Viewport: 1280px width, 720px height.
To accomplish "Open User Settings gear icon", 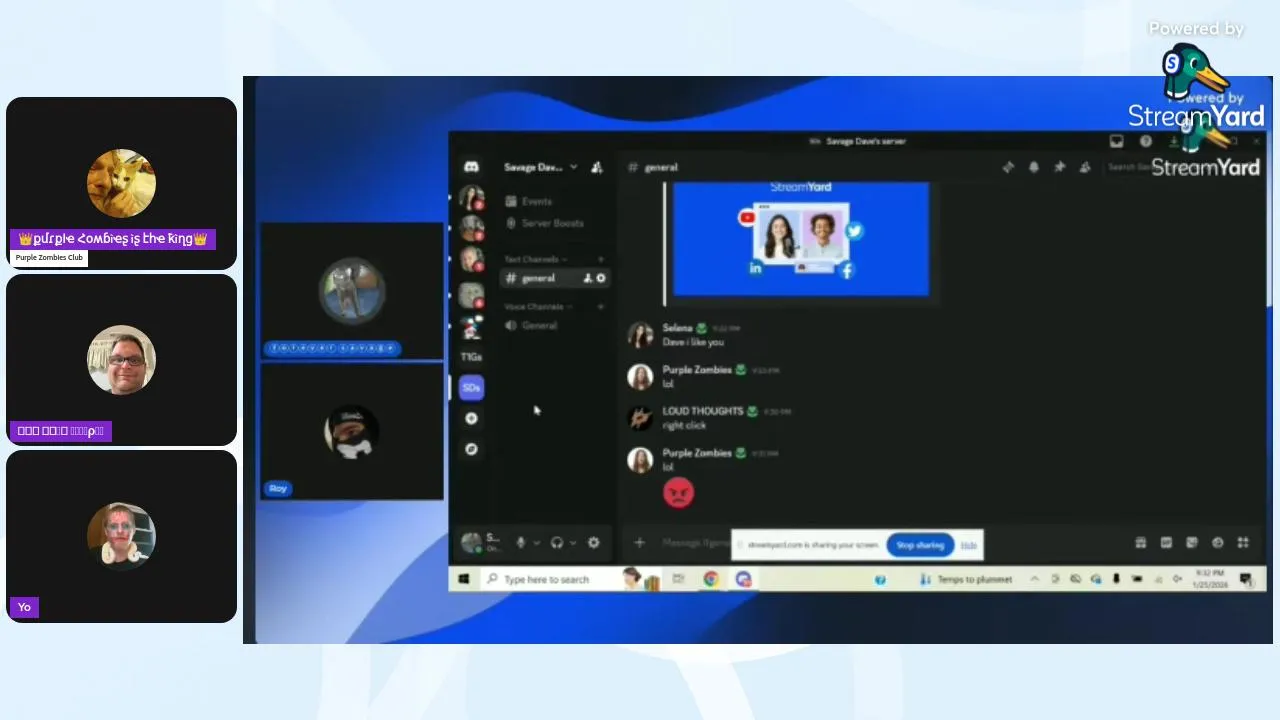I will pos(594,543).
